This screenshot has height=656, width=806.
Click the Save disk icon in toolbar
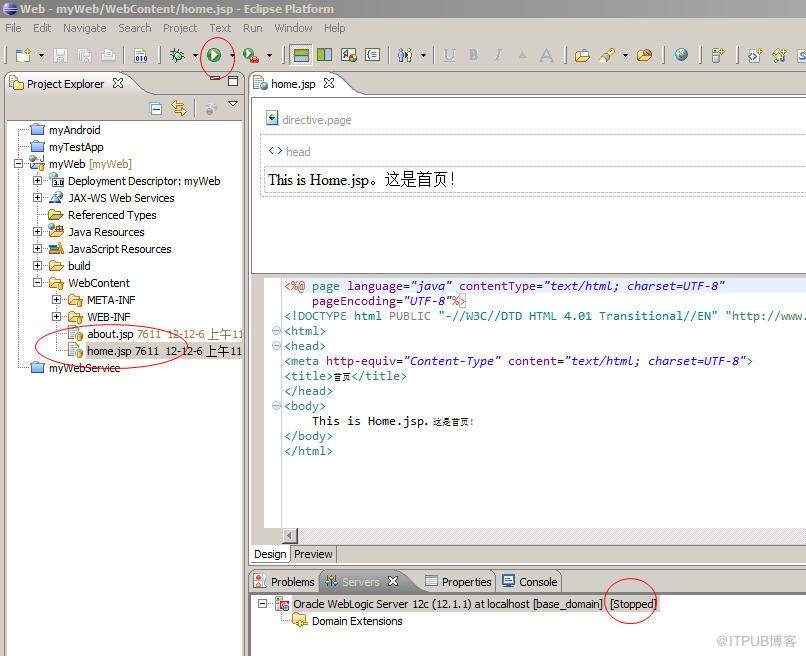[x=61, y=55]
